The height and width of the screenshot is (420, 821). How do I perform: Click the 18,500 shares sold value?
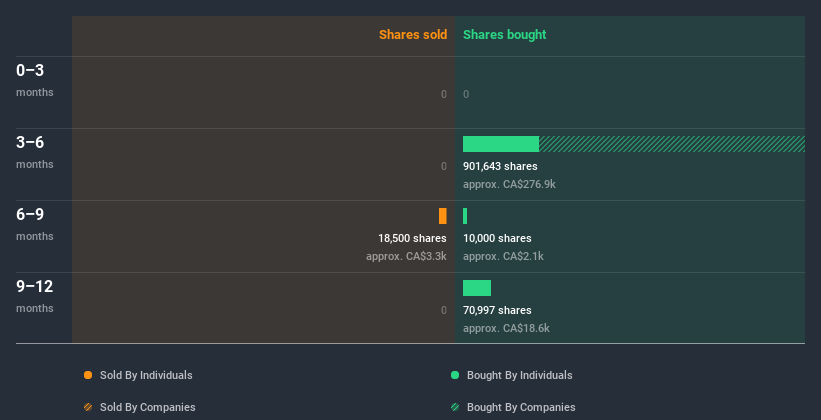coord(412,238)
